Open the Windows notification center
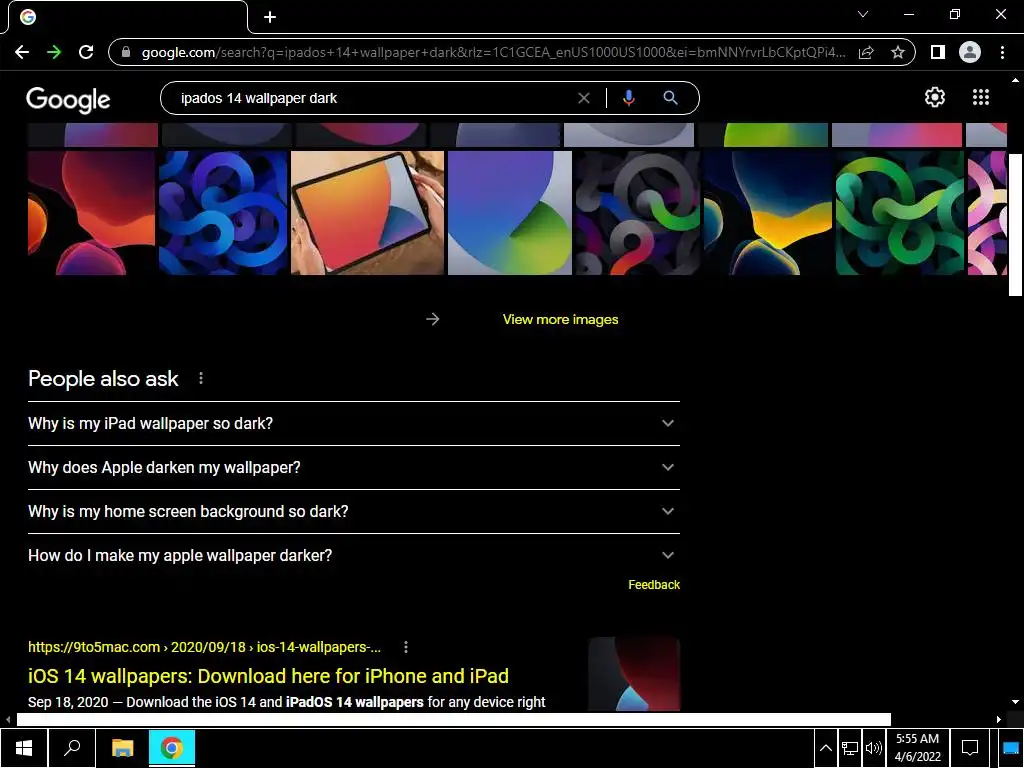1024x768 pixels. click(970, 748)
